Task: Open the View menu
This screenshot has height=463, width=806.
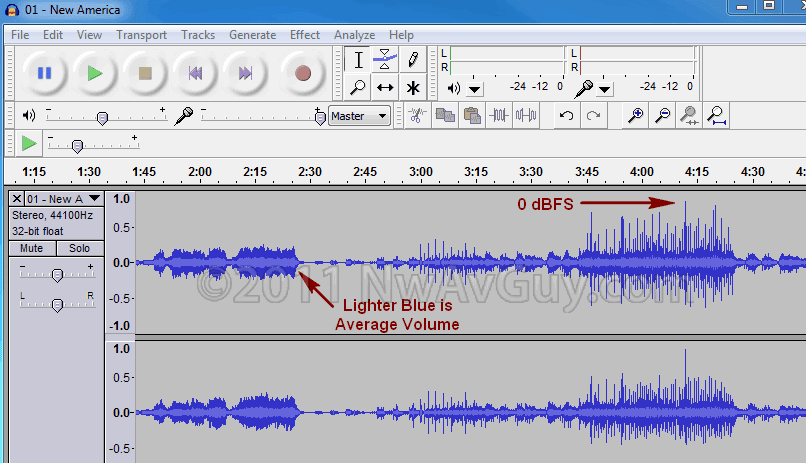Action: pos(89,35)
